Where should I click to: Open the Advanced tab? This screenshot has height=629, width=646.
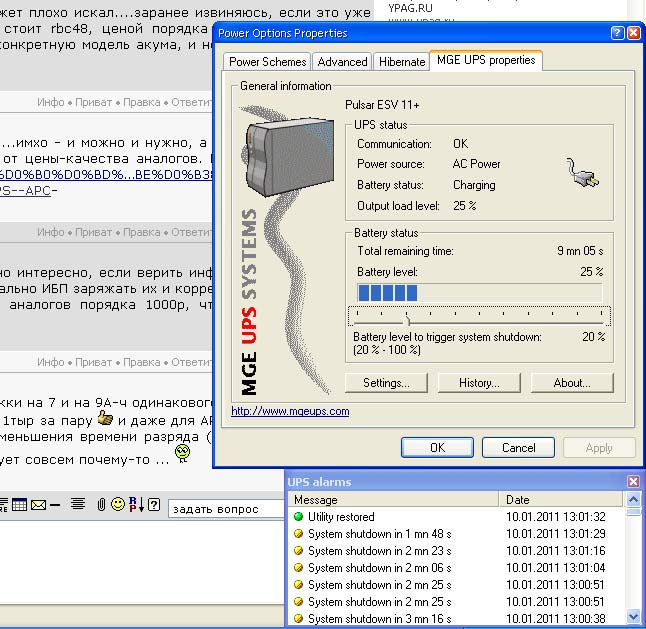(342, 62)
